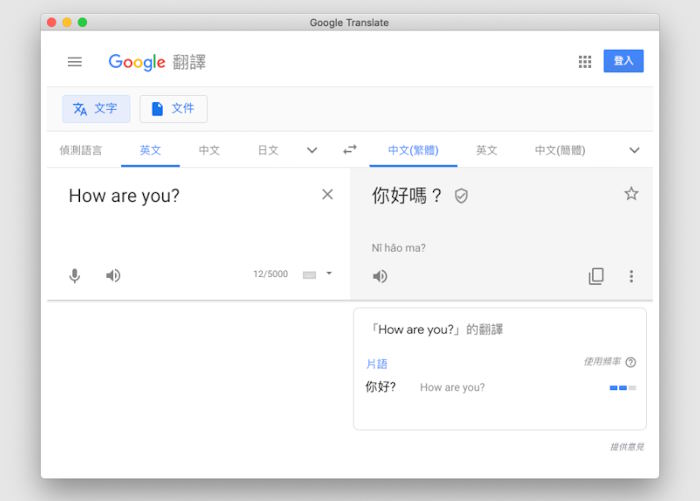Select 英文 as target language
The height and width of the screenshot is (501, 700).
click(x=487, y=150)
